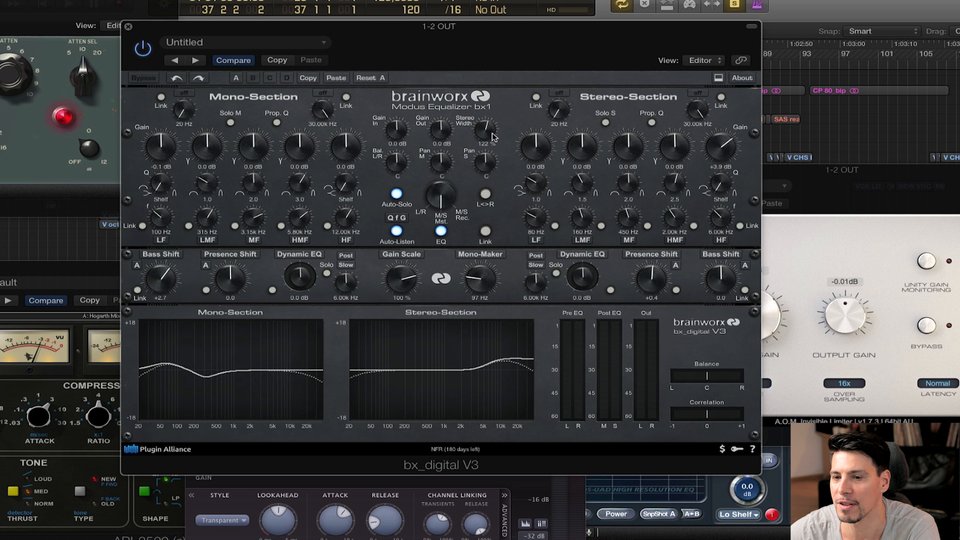Open the Transparent style dropdown
The image size is (960, 540).
coord(222,520)
